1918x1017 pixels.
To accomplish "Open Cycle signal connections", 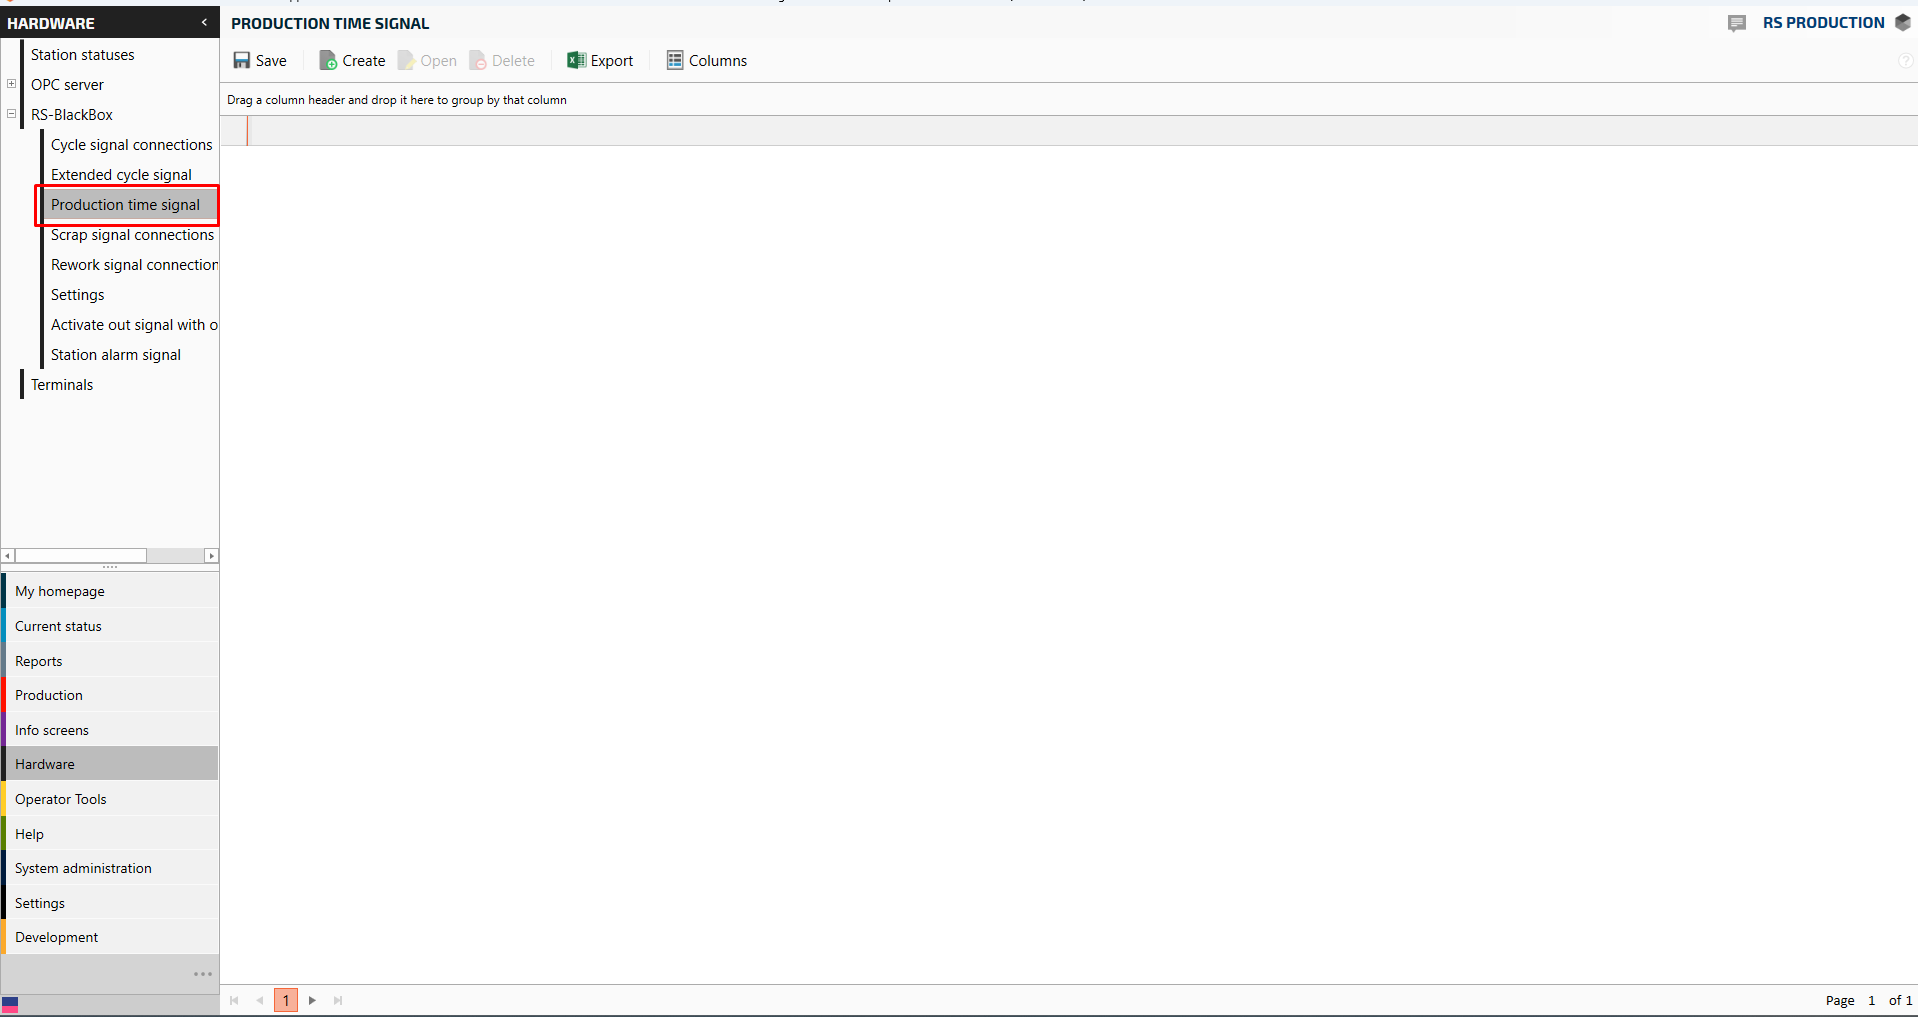I will 131,145.
